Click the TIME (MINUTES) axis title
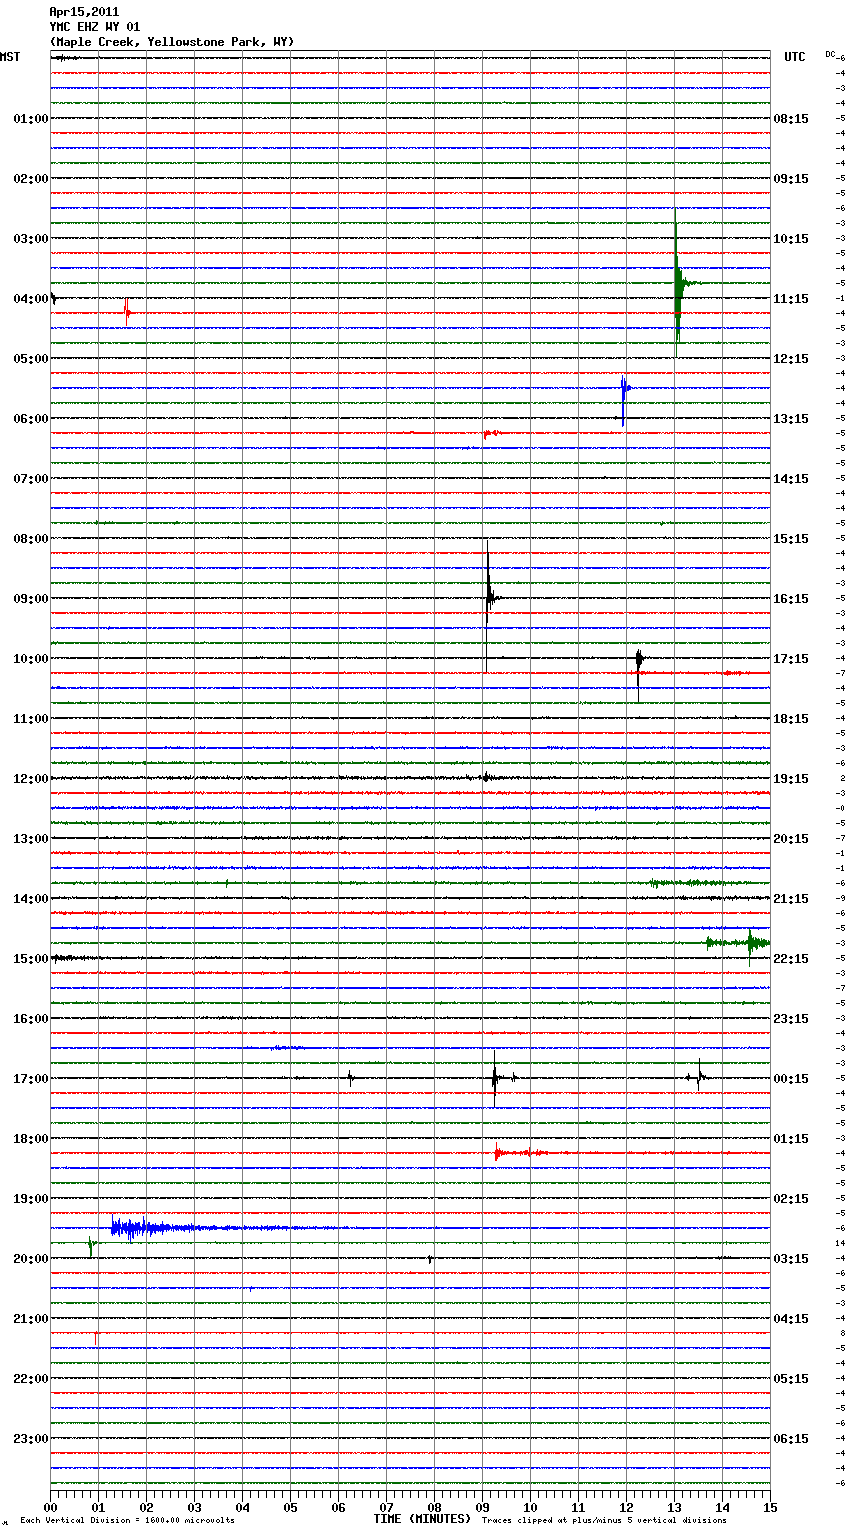Image resolution: width=850 pixels, height=1534 pixels. (x=422, y=1519)
